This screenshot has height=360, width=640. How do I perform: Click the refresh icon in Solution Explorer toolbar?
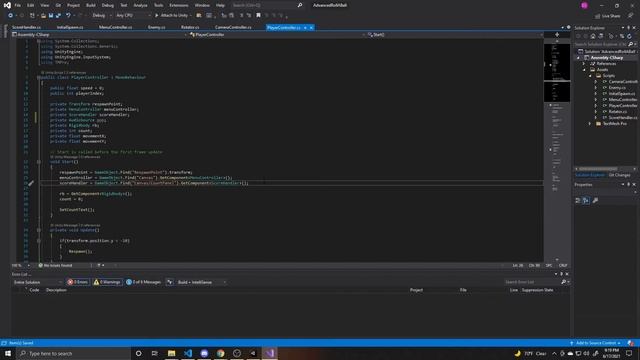pyautogui.click(x=629, y=36)
